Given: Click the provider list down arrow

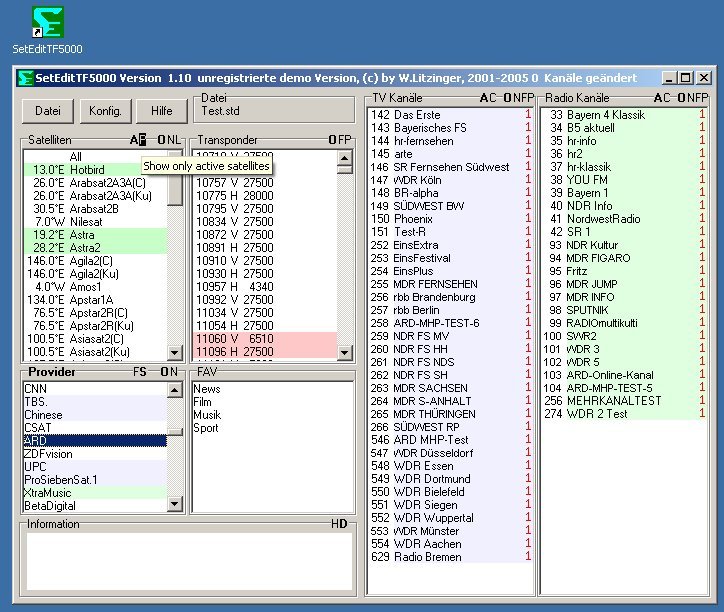Looking at the screenshot, I should pos(175,504).
